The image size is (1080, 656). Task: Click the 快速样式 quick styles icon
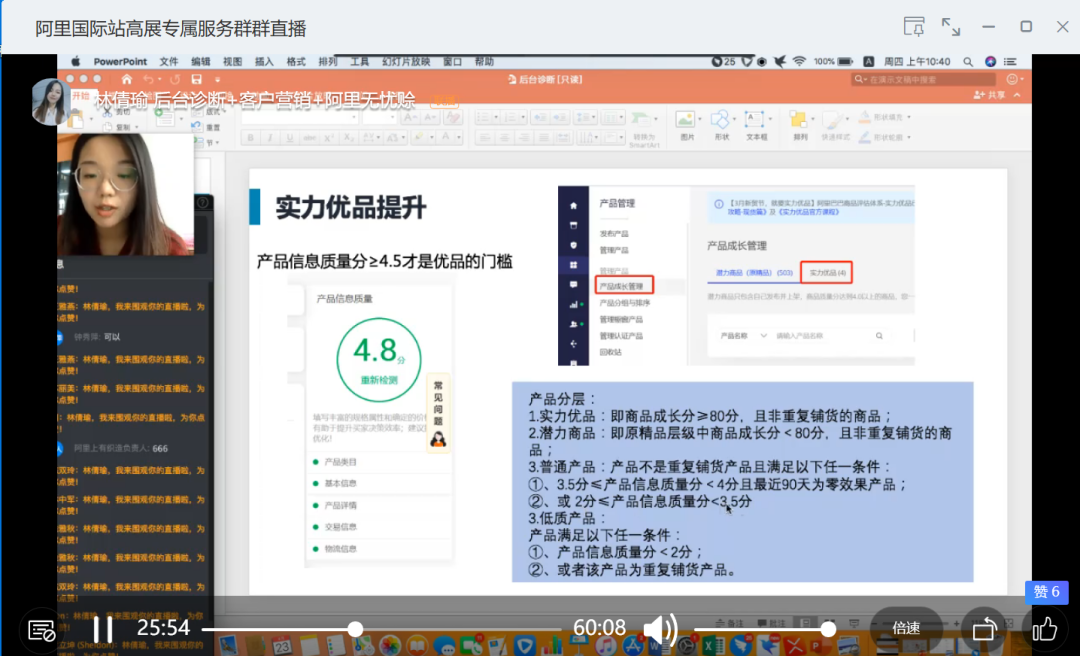click(834, 120)
